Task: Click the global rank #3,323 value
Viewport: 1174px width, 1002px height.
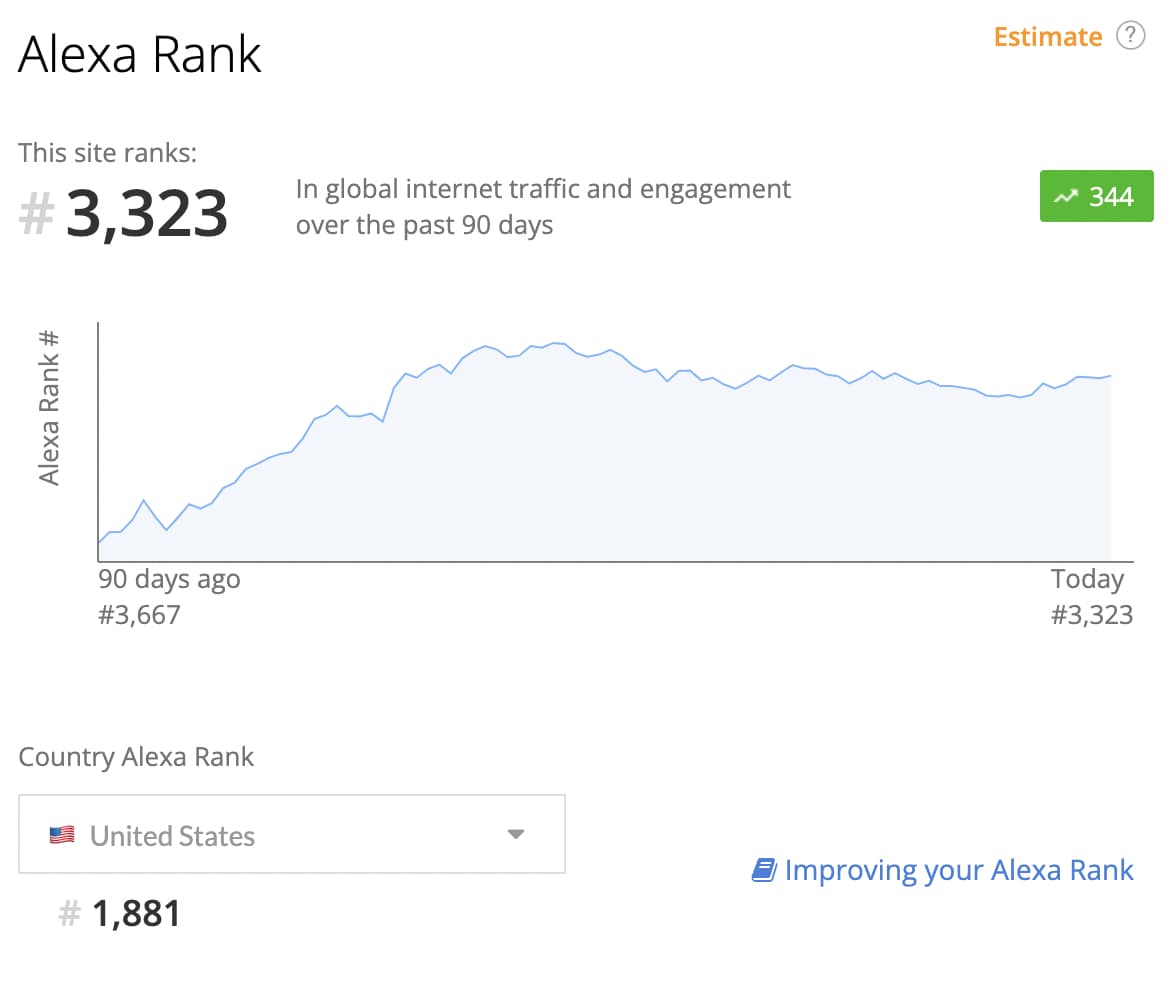Action: [x=124, y=213]
